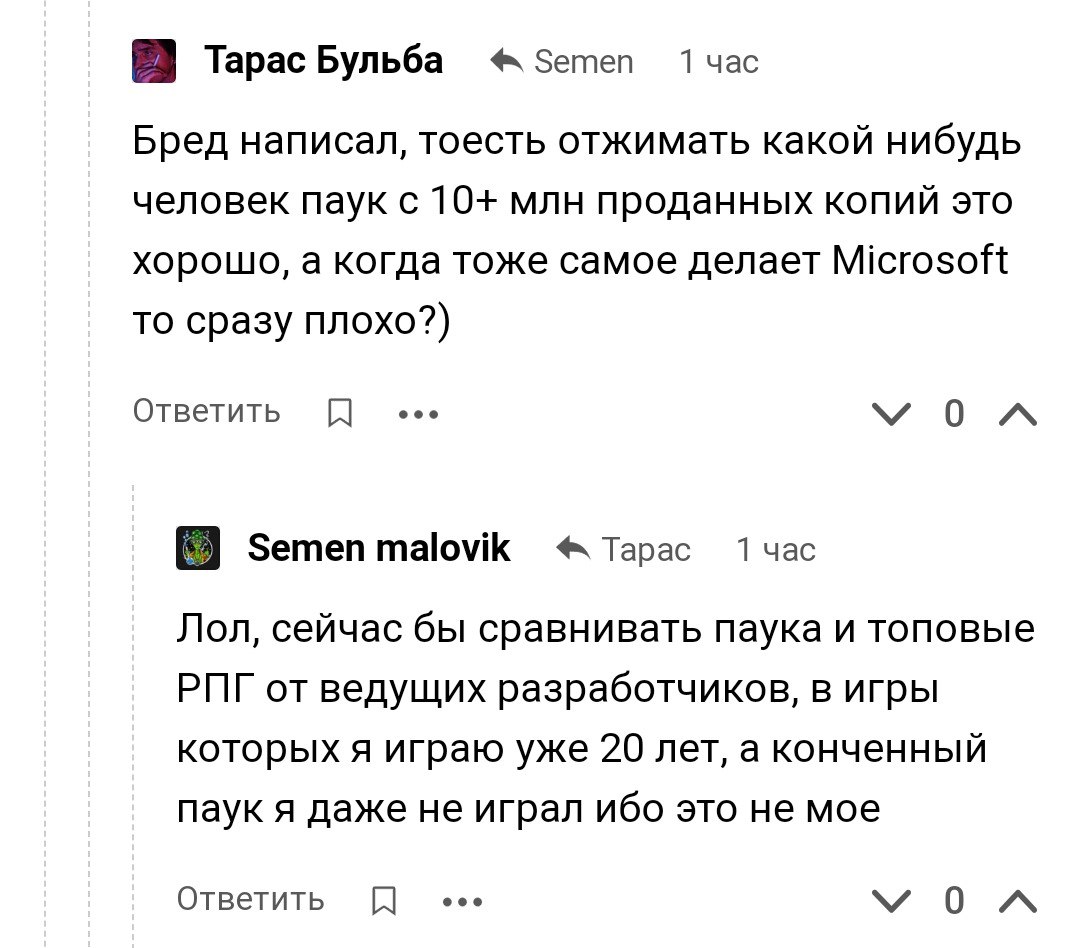1080x948 pixels.
Task: Upvote Semen malovik's comment
Action: click(1017, 901)
